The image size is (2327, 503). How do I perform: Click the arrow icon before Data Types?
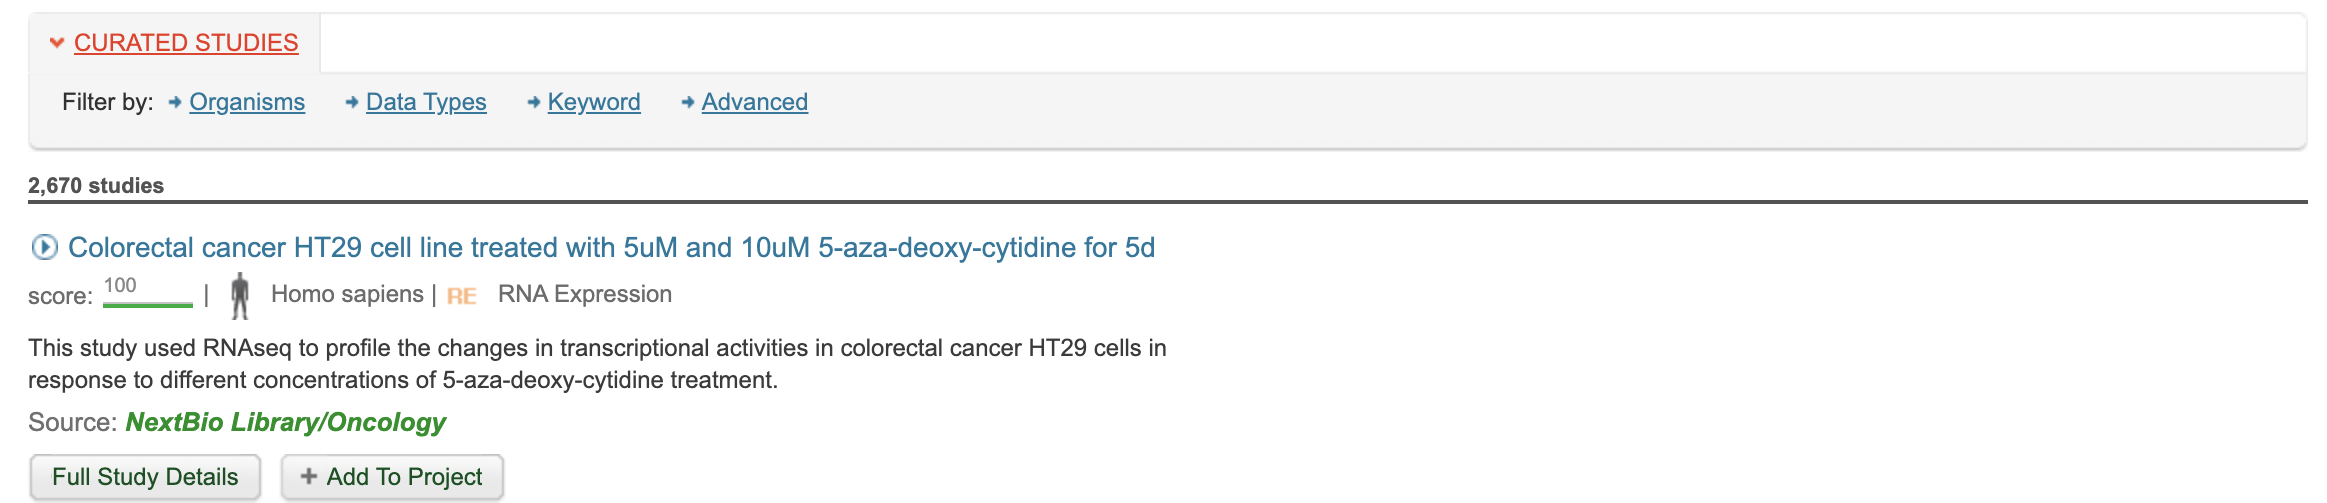(351, 102)
